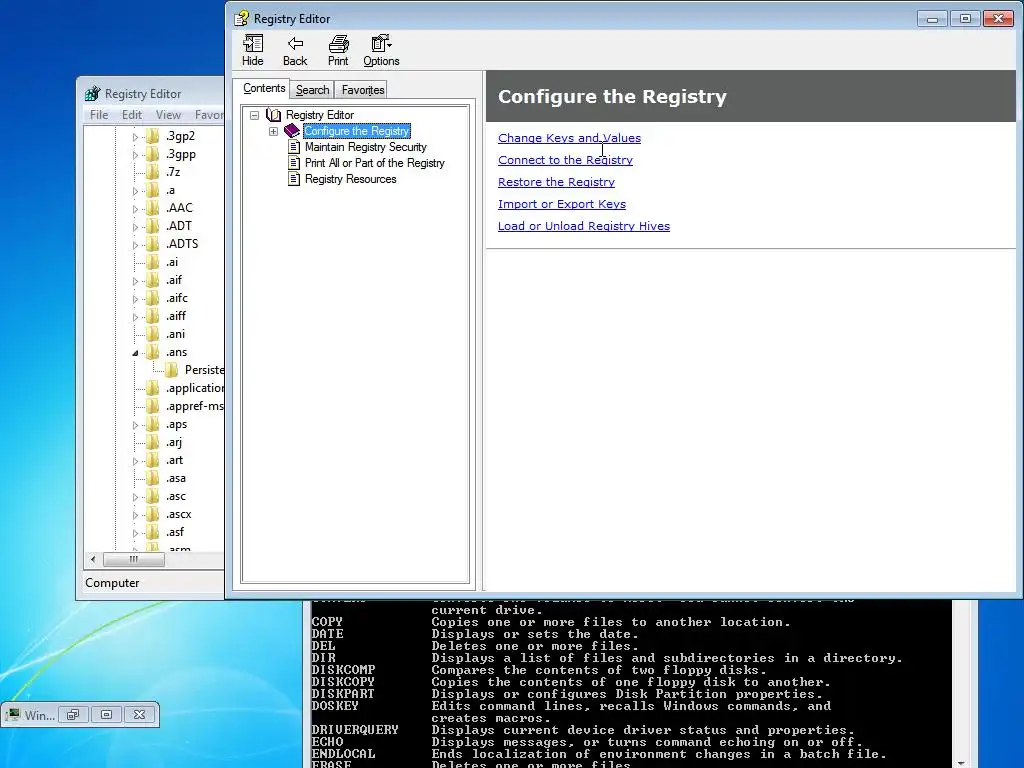1024x768 pixels.
Task: Switch to the Contents tab
Action: (x=264, y=88)
